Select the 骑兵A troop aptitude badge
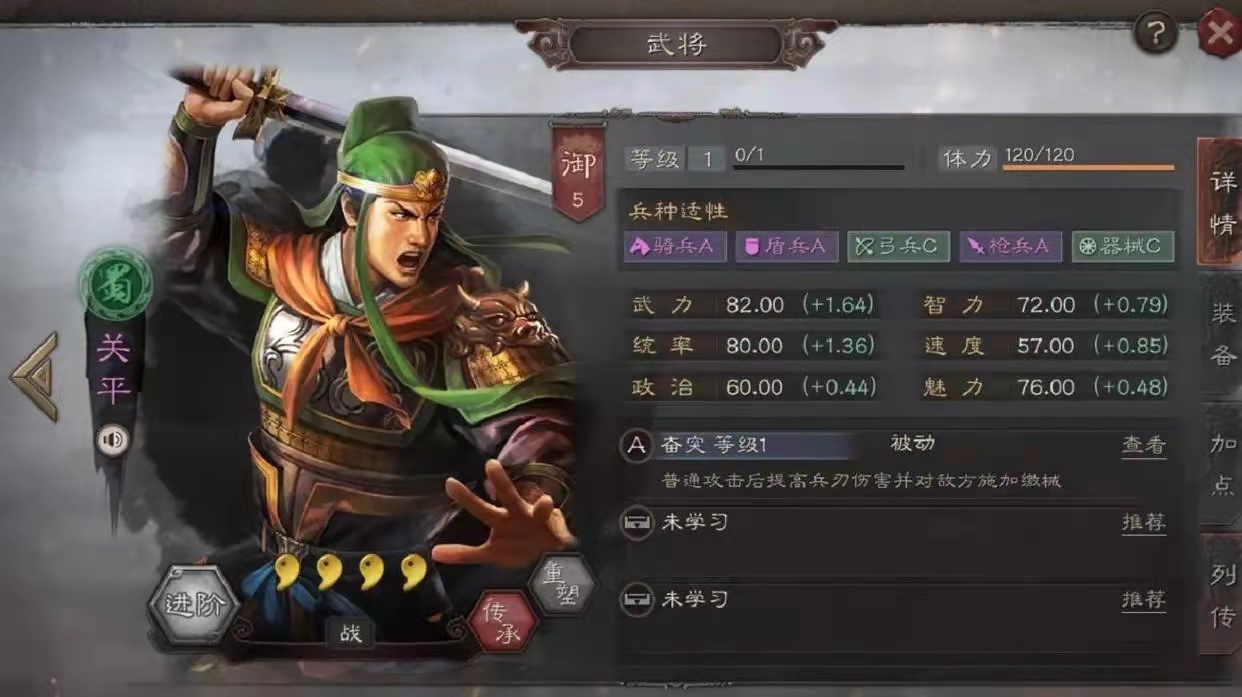Viewport: 1242px width, 697px height. [676, 247]
